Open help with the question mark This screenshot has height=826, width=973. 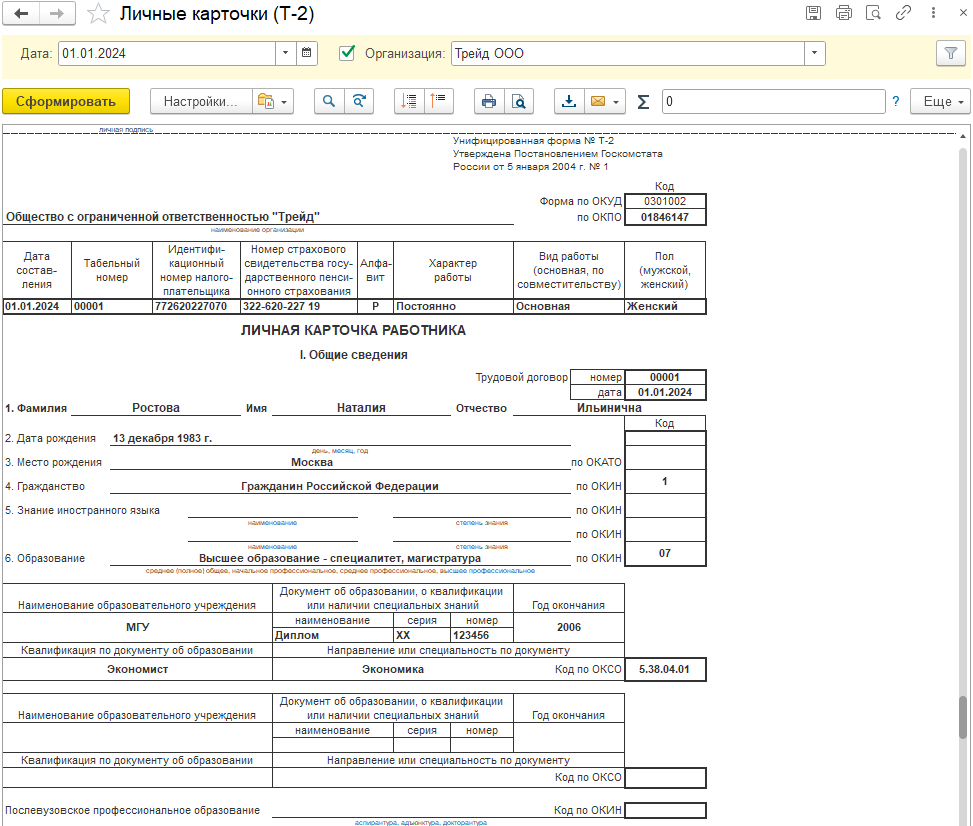[895, 101]
